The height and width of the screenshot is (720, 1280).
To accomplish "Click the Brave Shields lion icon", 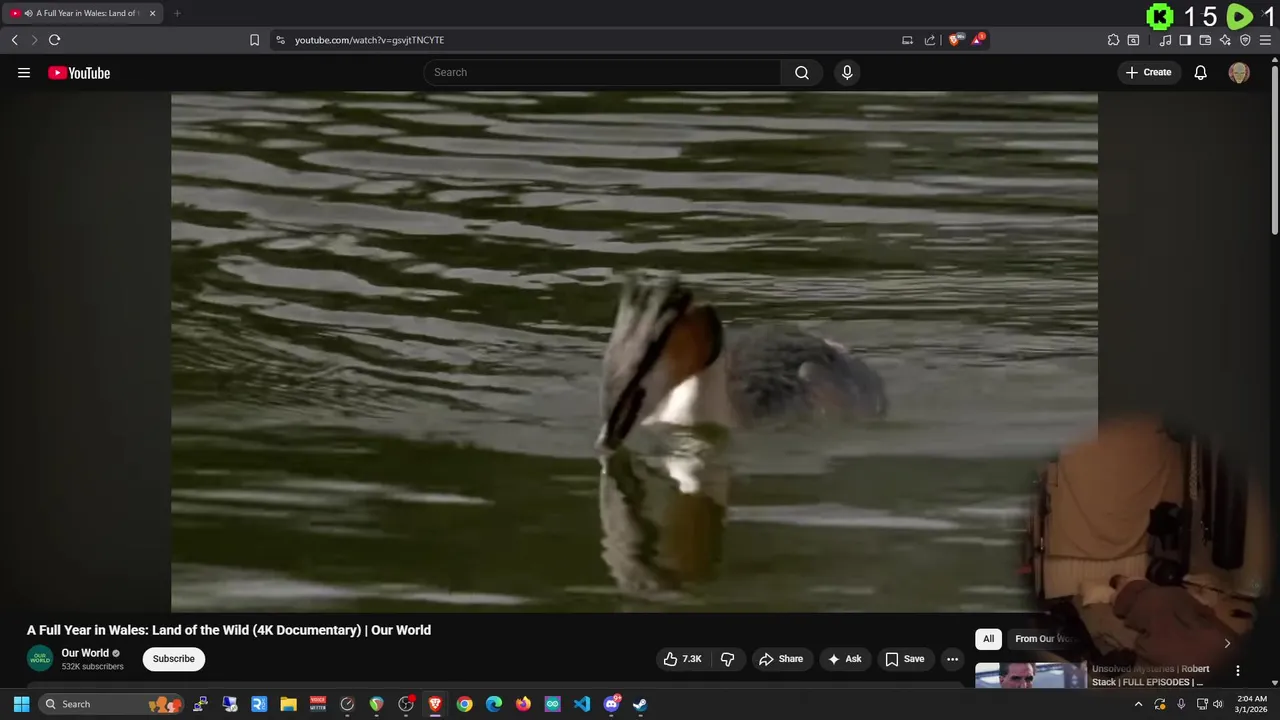I will [956, 40].
